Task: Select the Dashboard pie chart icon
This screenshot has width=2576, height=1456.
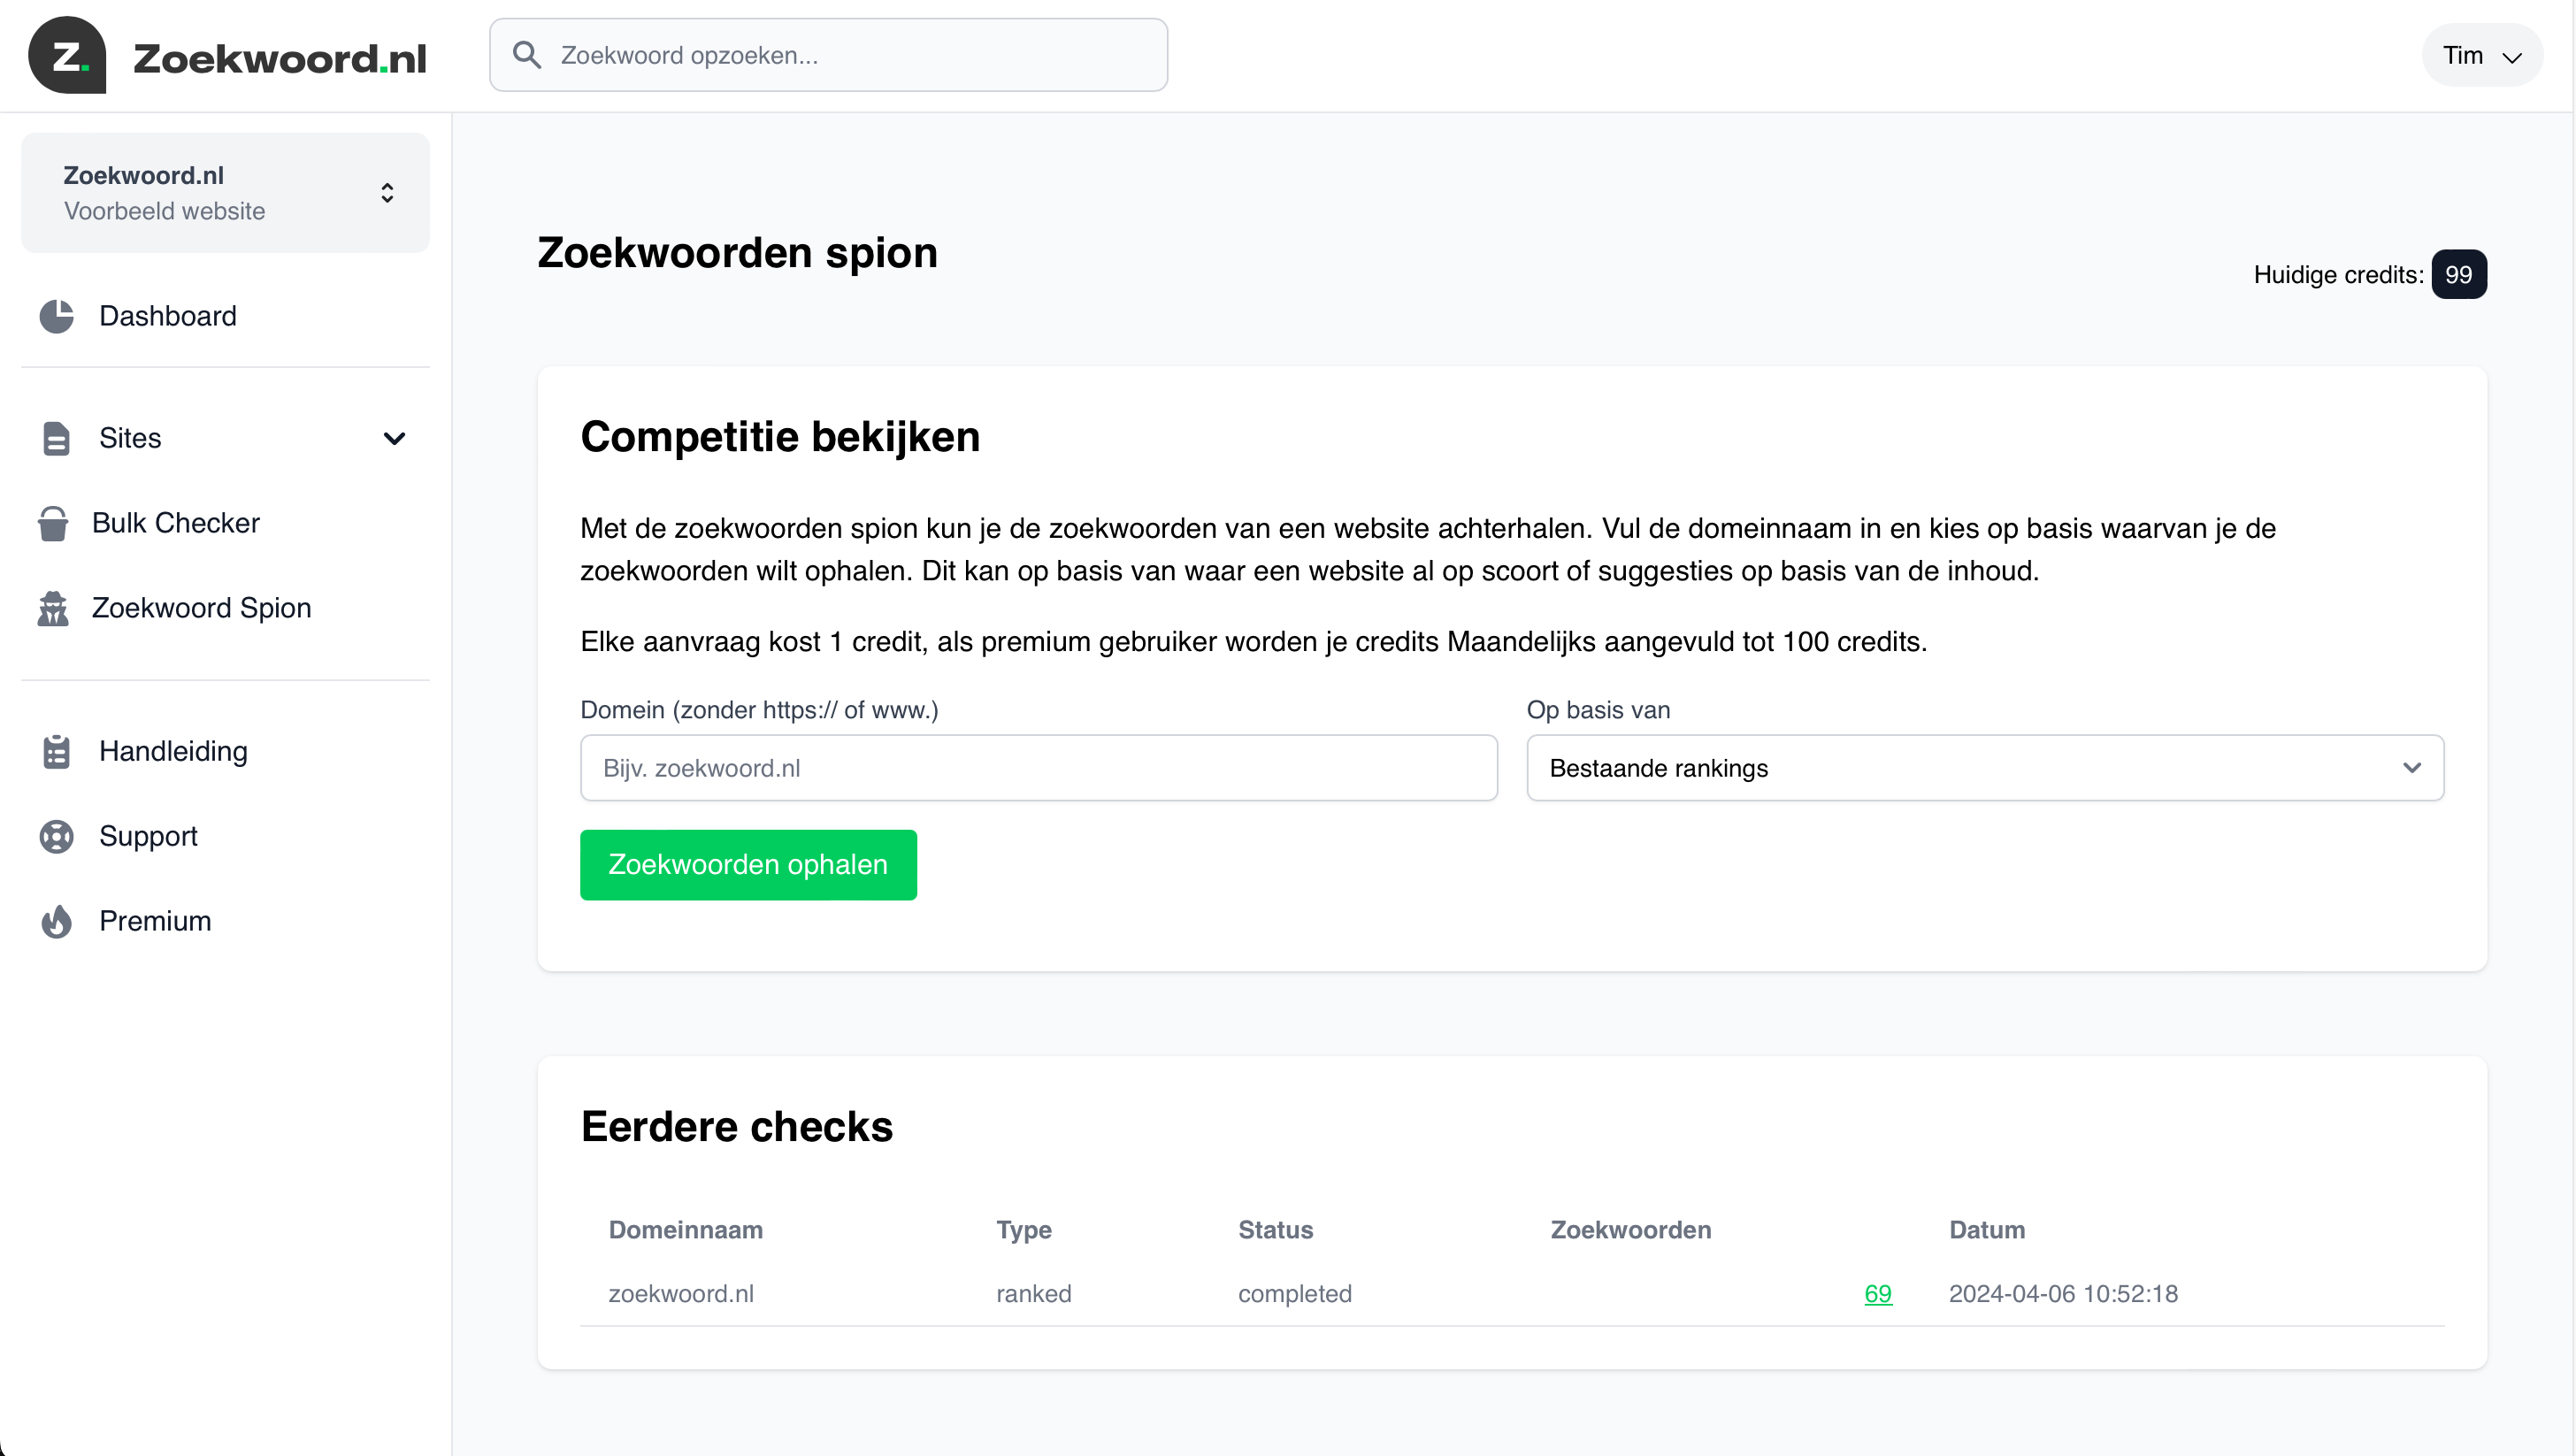Action: tap(55, 316)
